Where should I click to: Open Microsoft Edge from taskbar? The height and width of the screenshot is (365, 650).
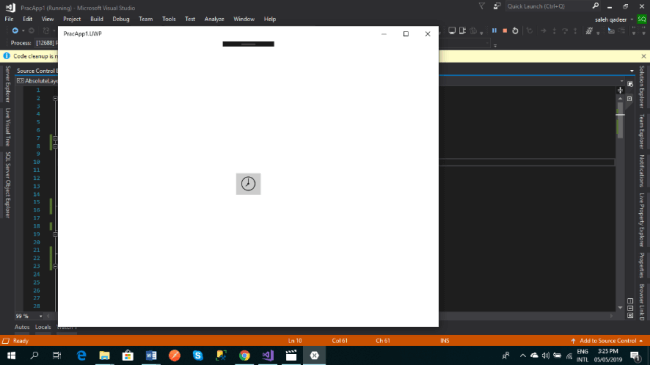[x=81, y=355]
